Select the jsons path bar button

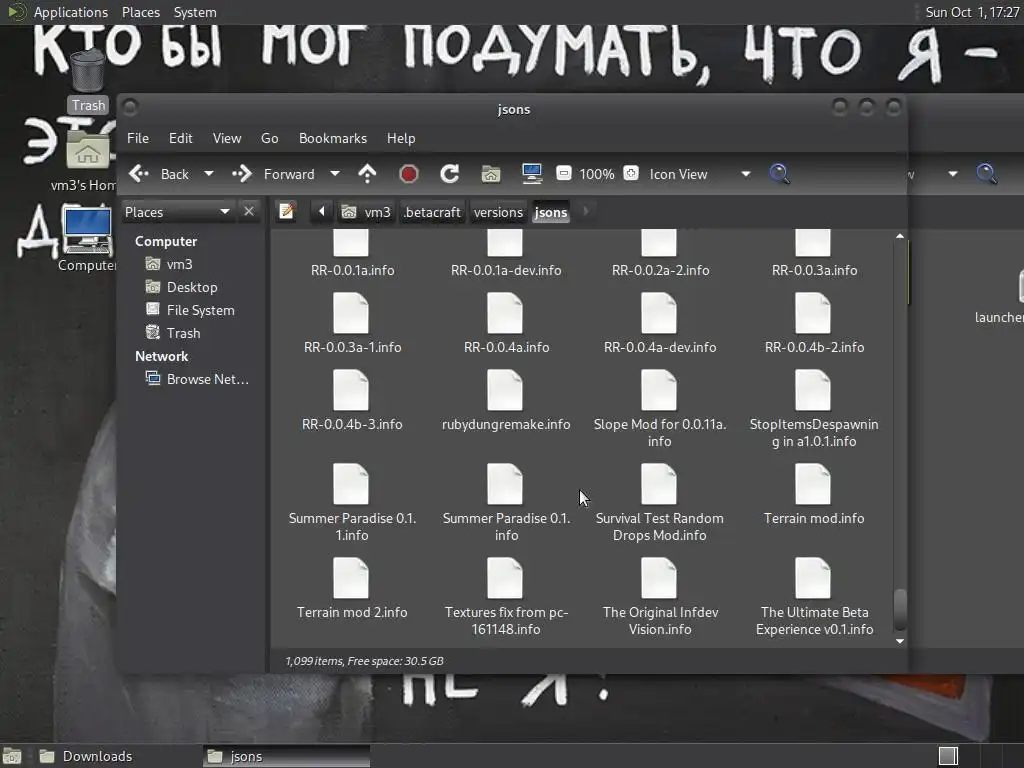coord(551,212)
